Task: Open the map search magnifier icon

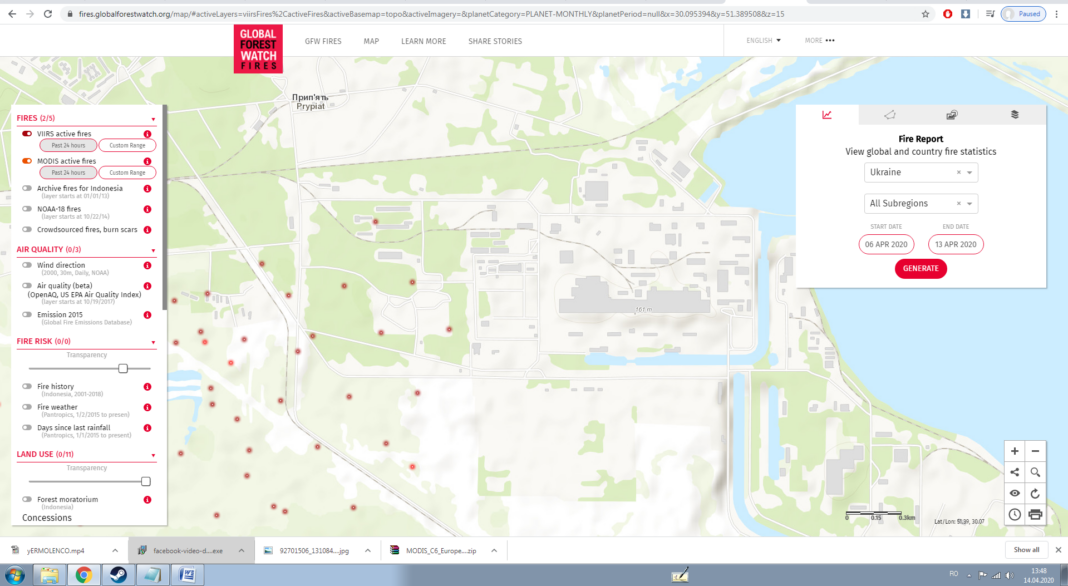Action: pos(1035,472)
